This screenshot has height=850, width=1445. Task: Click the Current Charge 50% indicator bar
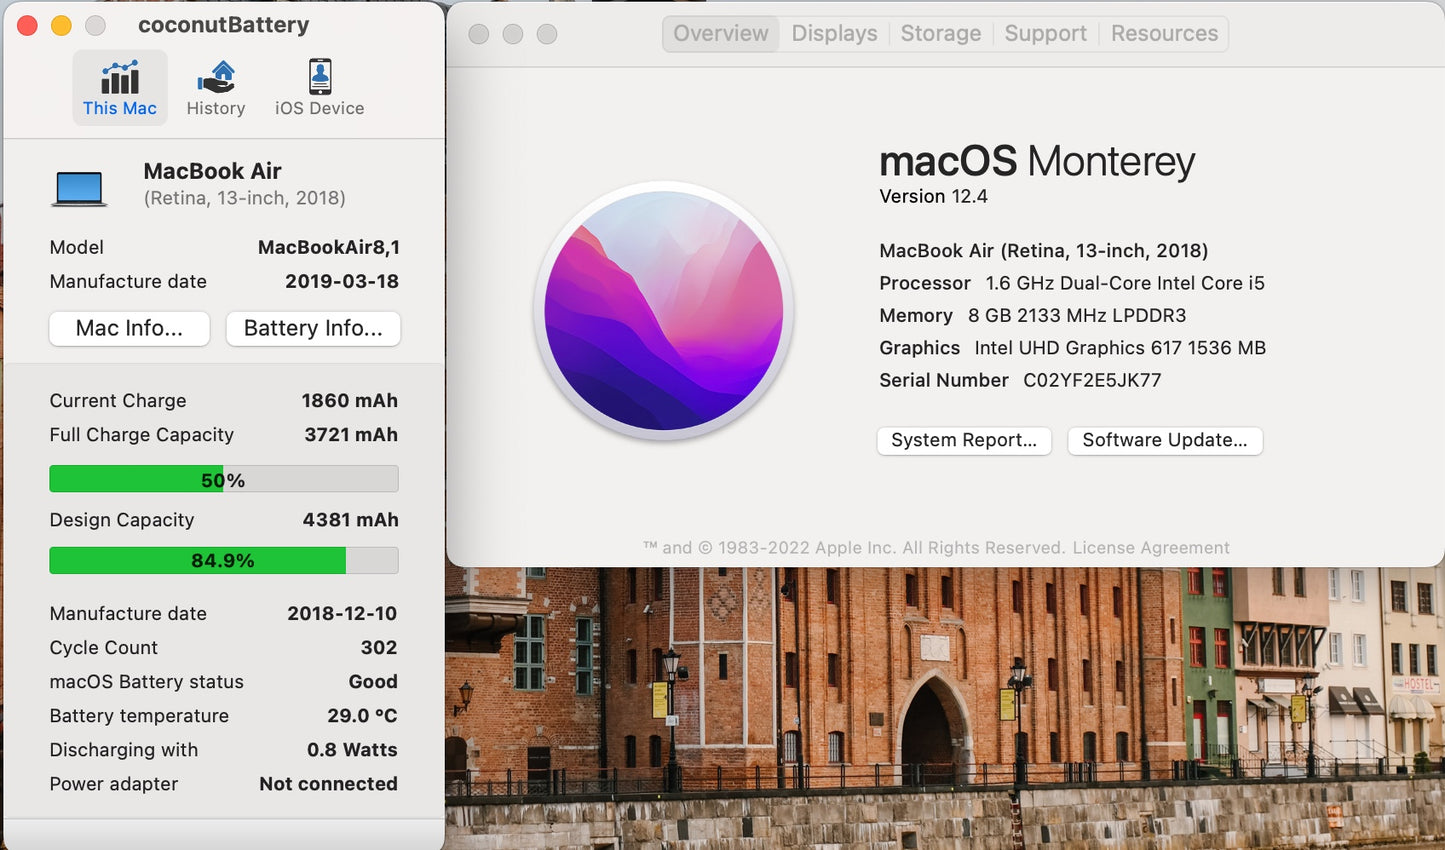pyautogui.click(x=222, y=479)
